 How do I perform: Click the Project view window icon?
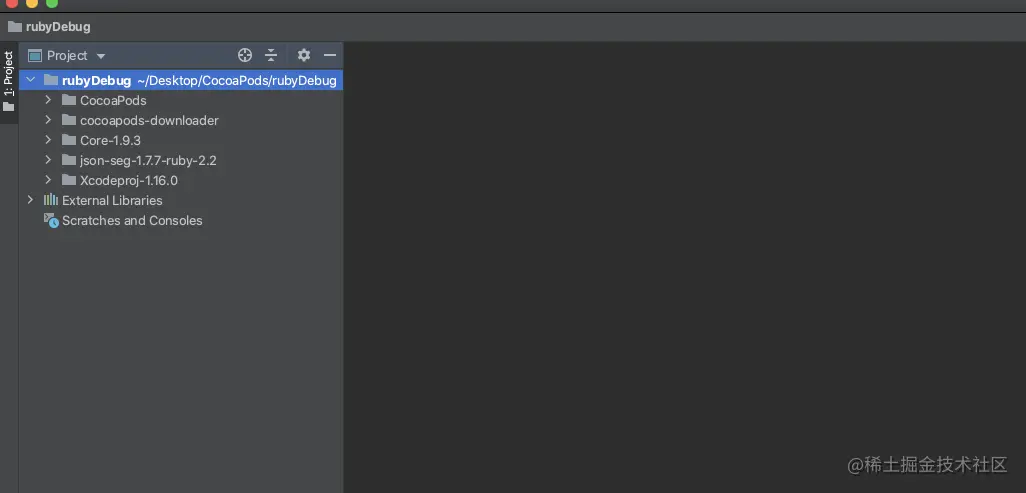point(35,56)
